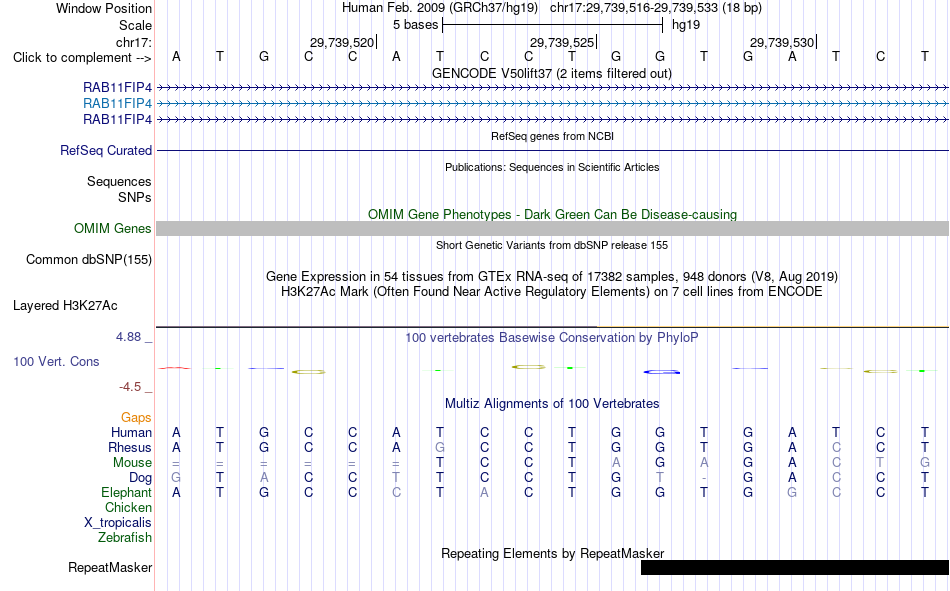Click the '5 bases' scale label
This screenshot has height=591, width=950.
pos(415,25)
